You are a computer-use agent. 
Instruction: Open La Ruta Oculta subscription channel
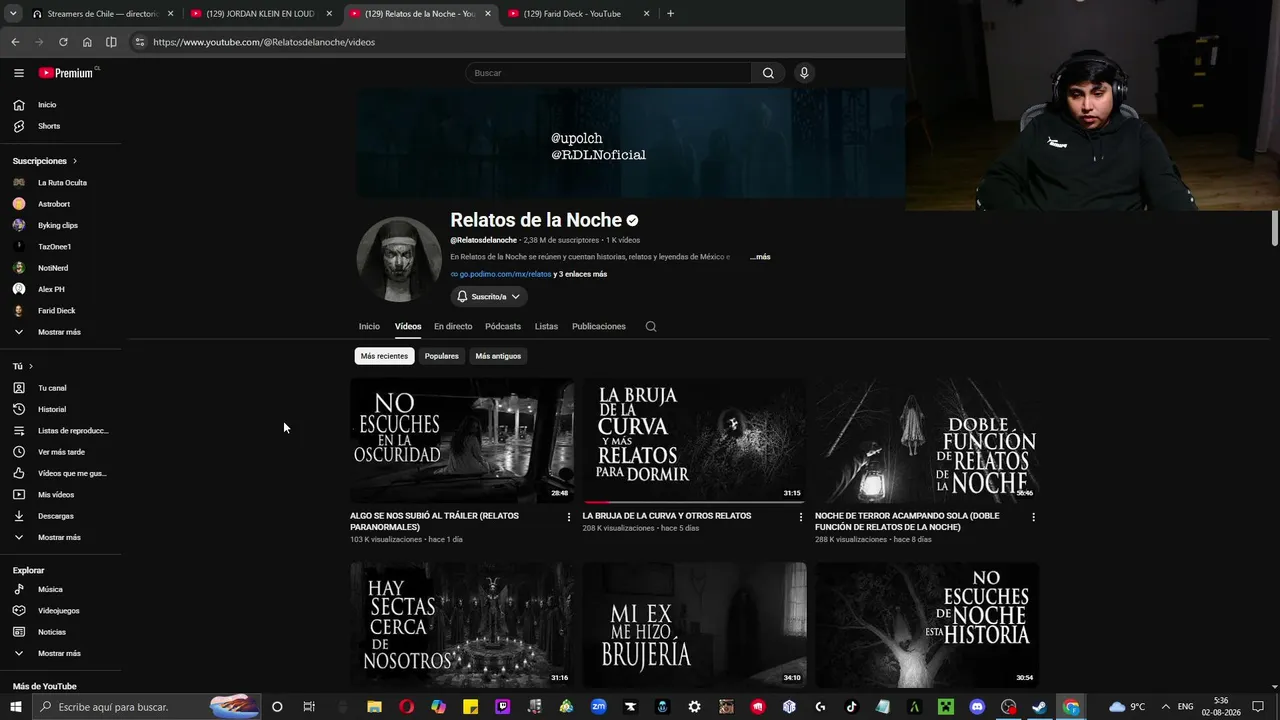click(61, 183)
